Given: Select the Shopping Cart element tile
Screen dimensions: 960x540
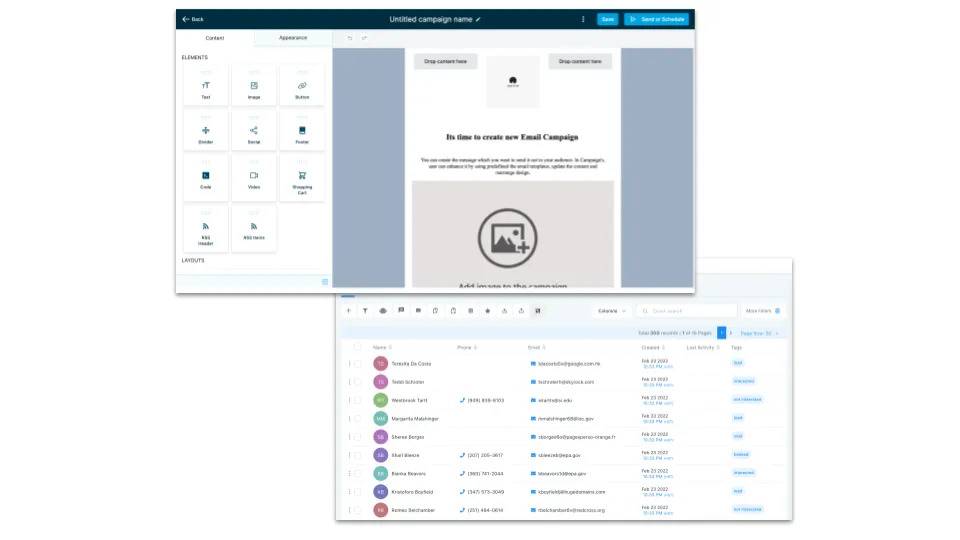Looking at the screenshot, I should click(x=302, y=177).
